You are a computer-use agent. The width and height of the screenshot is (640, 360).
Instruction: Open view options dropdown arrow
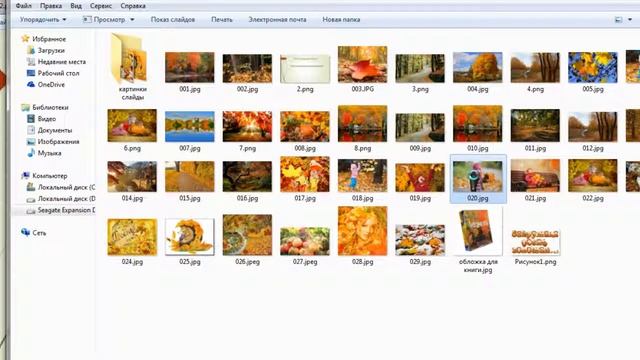[x=630, y=20]
